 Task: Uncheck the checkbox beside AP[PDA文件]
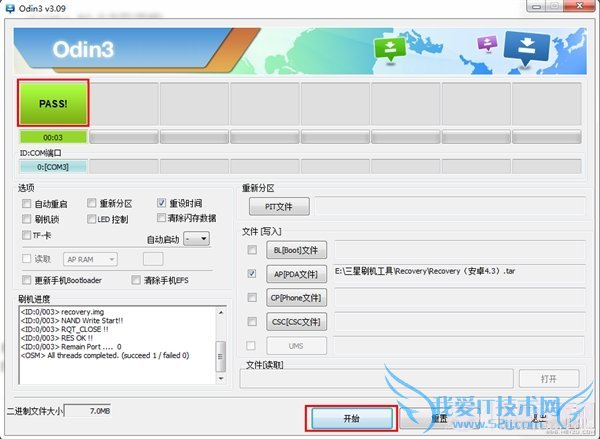[x=252, y=274]
